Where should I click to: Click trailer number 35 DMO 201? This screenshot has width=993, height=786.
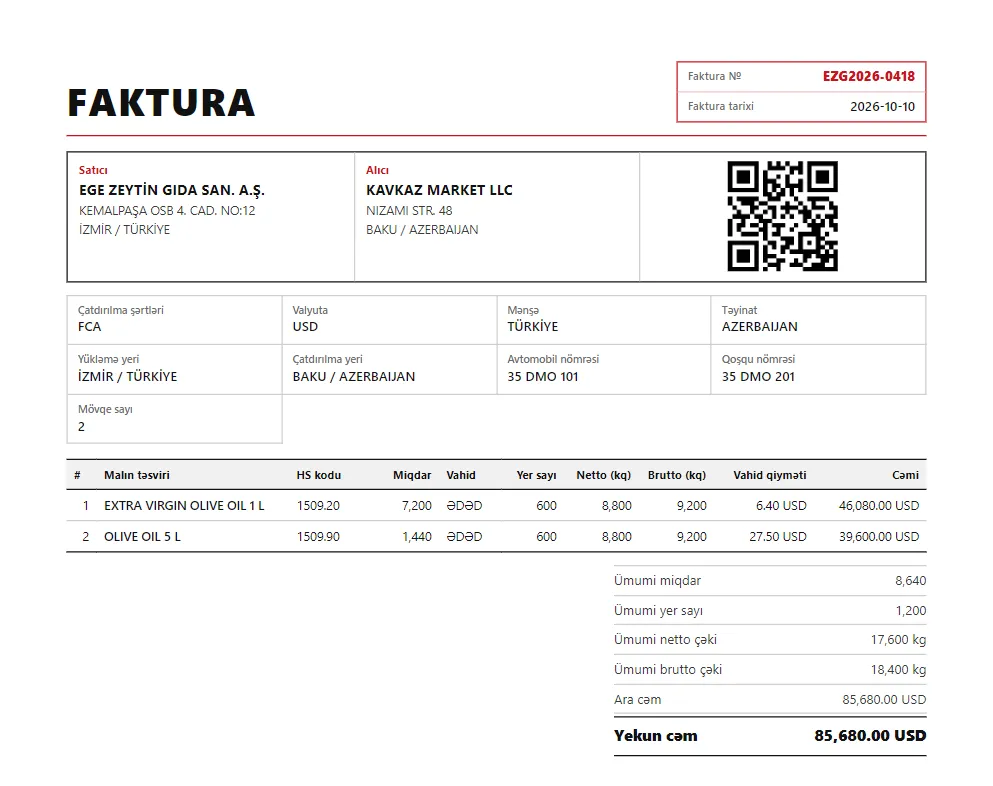(758, 376)
